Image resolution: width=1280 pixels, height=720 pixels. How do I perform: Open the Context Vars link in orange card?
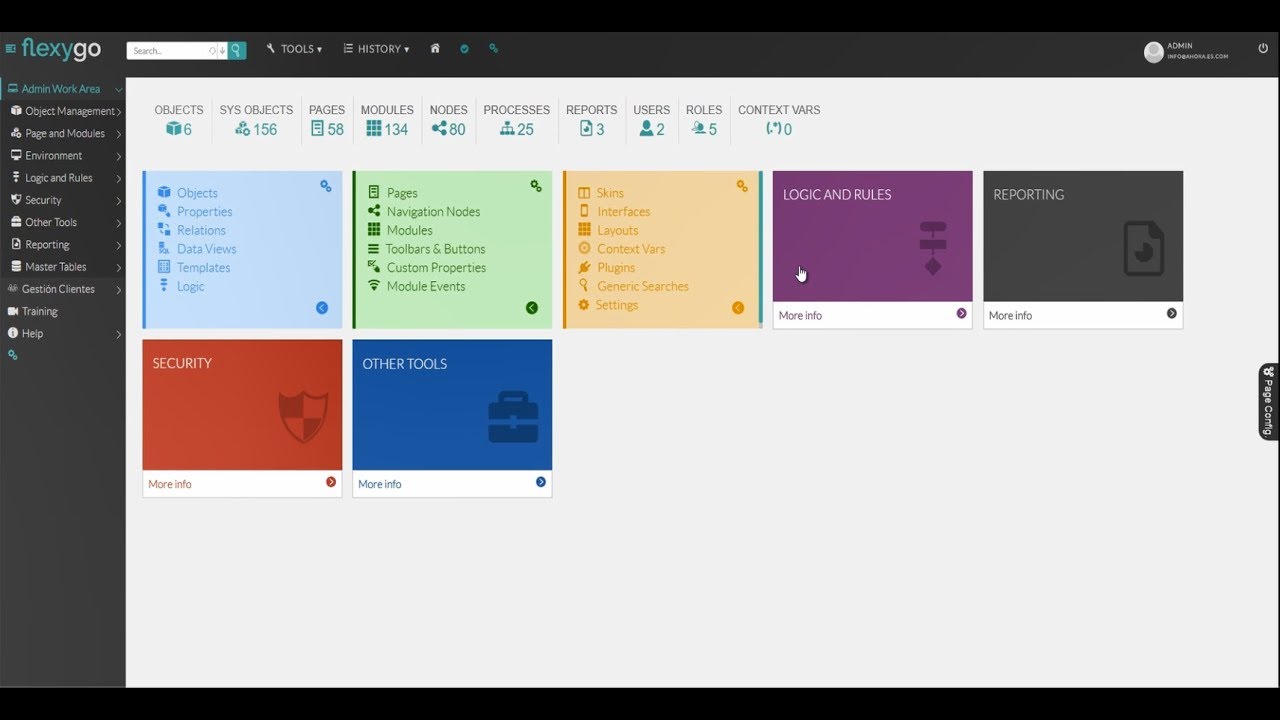click(631, 249)
